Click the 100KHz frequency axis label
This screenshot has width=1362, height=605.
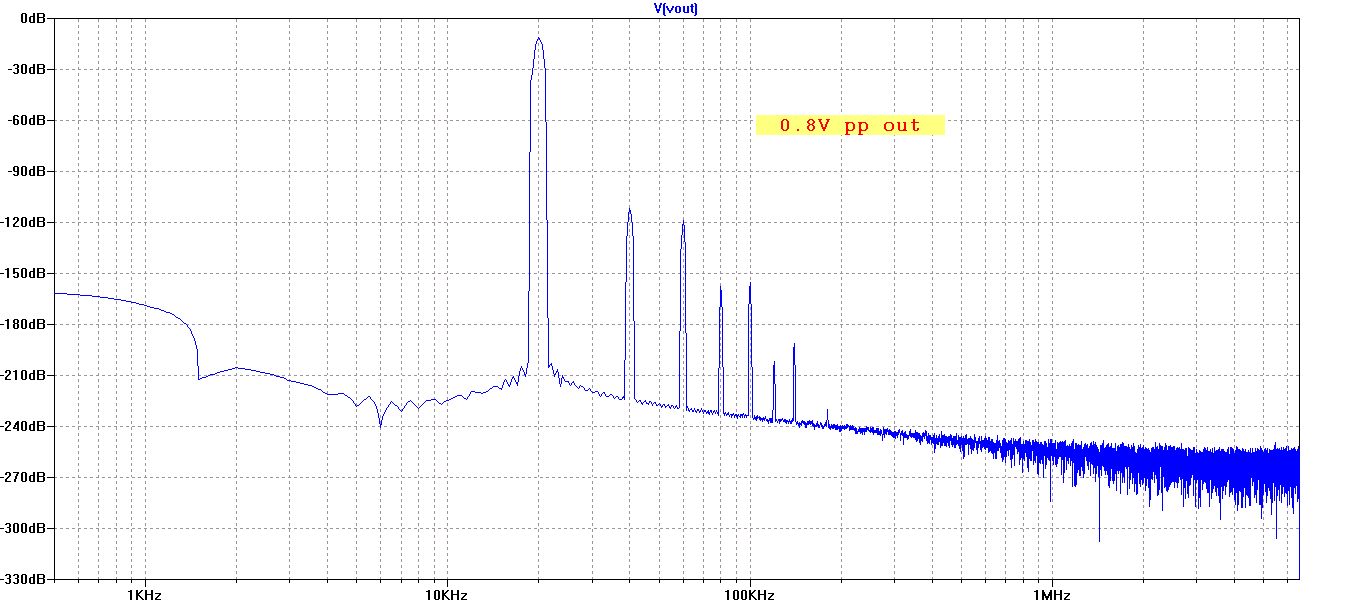click(x=749, y=595)
